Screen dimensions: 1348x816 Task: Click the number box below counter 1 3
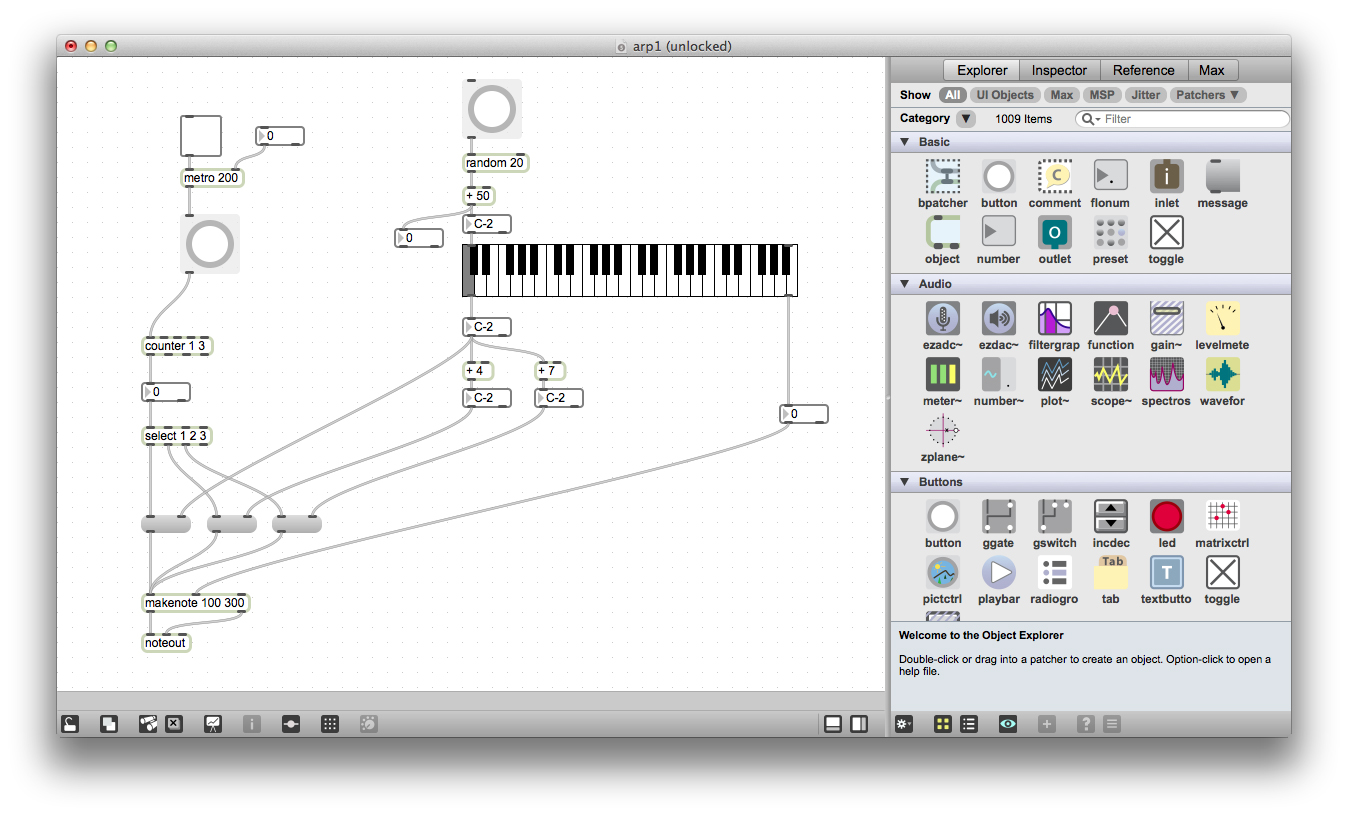166,392
